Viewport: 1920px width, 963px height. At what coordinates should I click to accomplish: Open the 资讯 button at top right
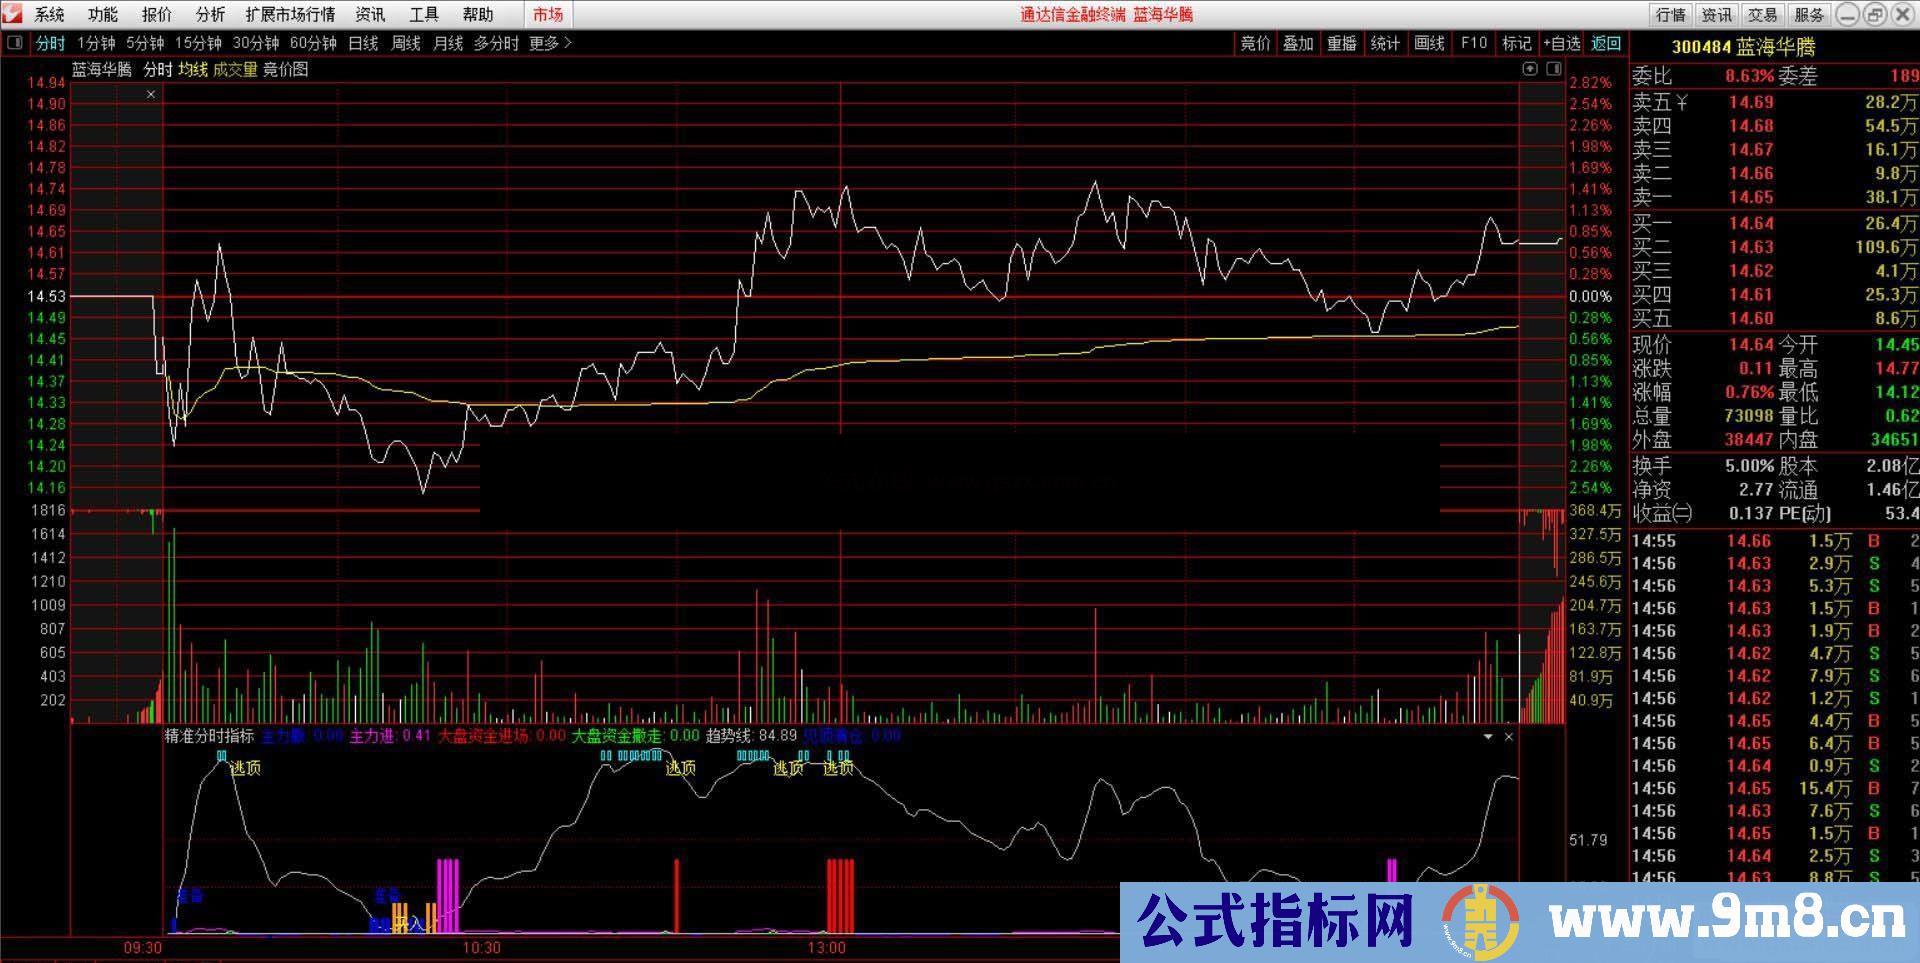click(x=1717, y=14)
